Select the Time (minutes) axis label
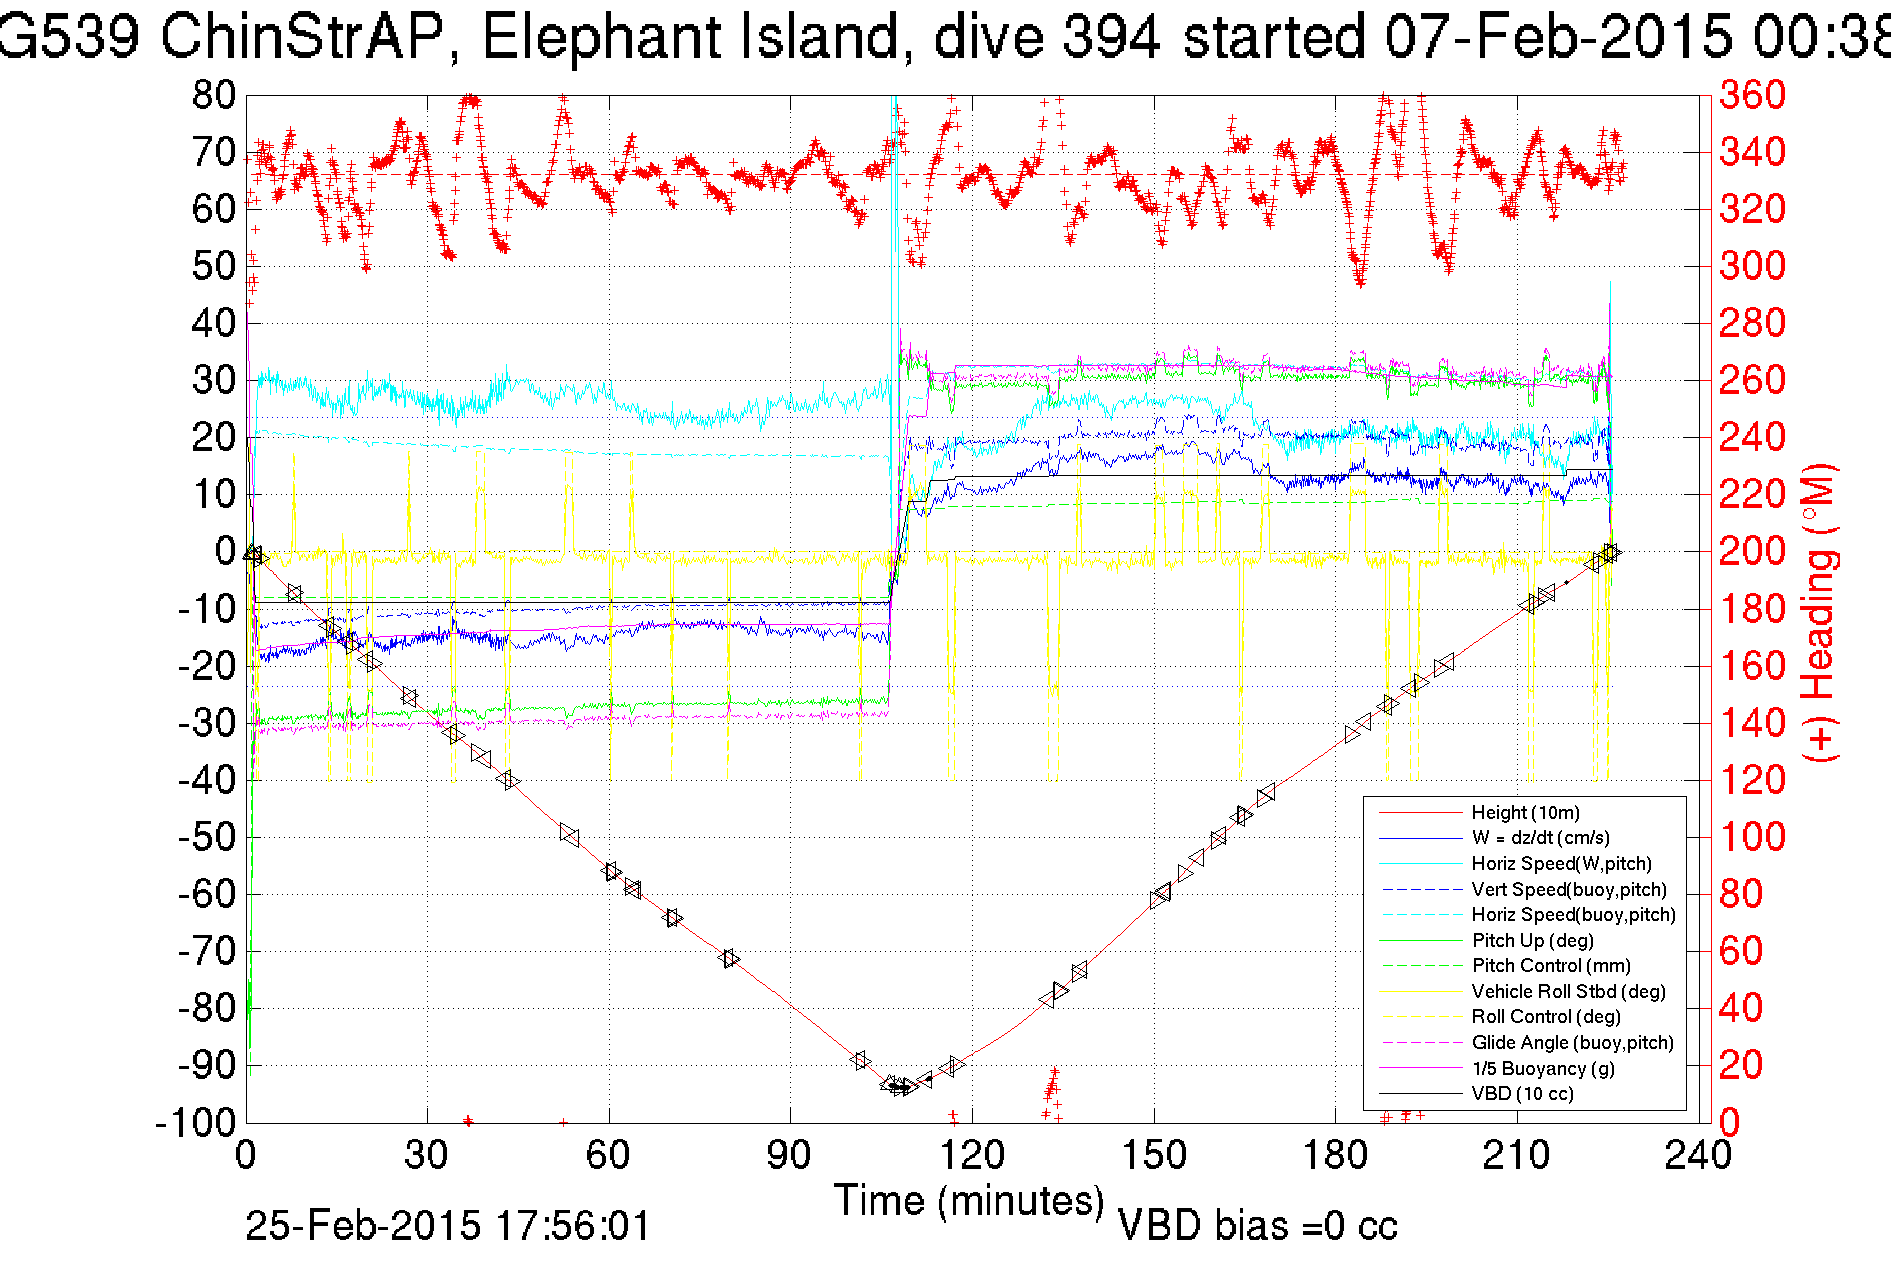 click(969, 1200)
